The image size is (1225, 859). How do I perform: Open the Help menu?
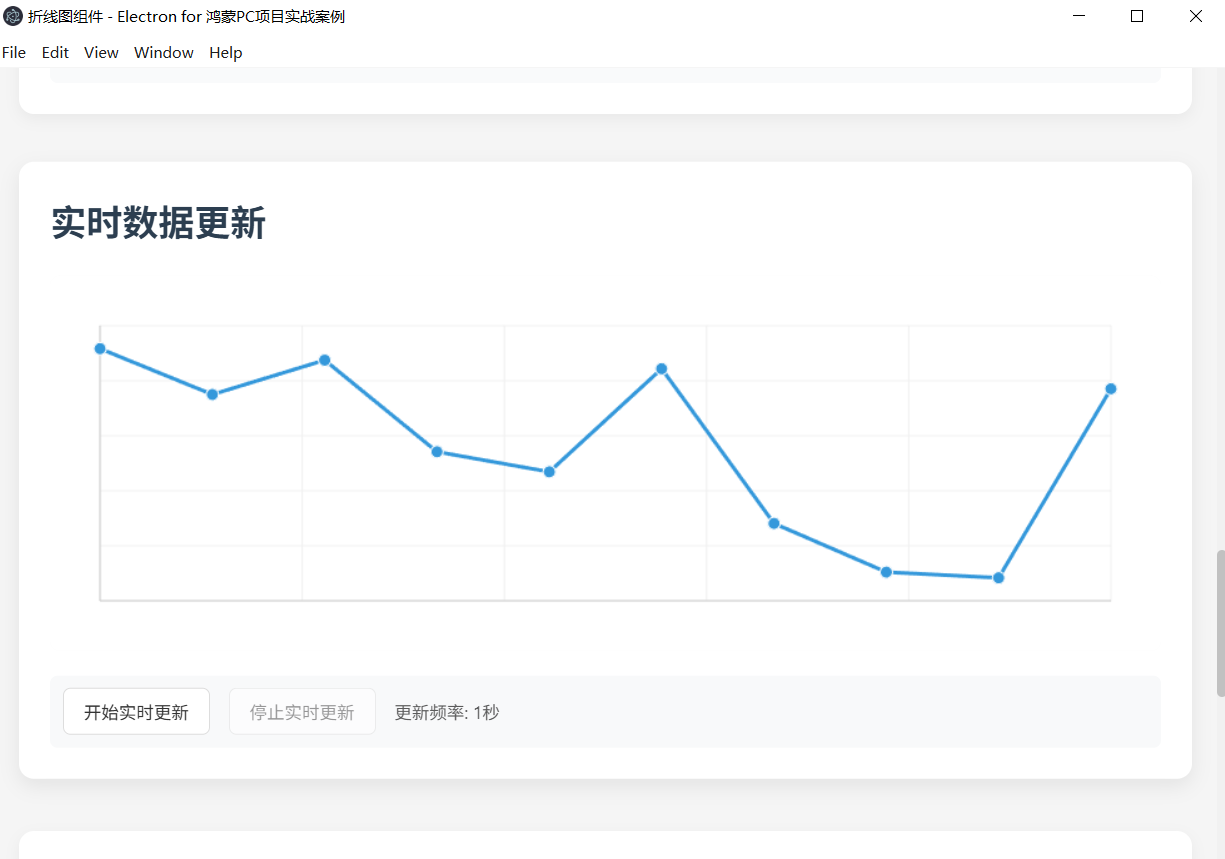pos(226,52)
